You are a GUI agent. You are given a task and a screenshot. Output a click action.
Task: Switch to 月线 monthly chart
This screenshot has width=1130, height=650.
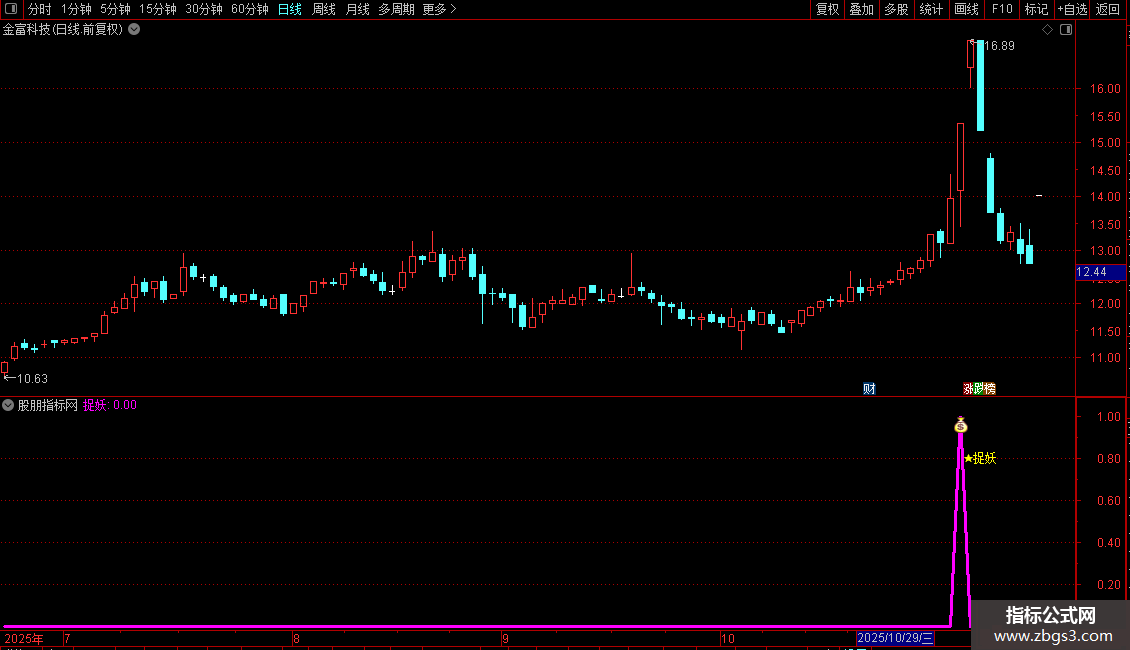357,9
